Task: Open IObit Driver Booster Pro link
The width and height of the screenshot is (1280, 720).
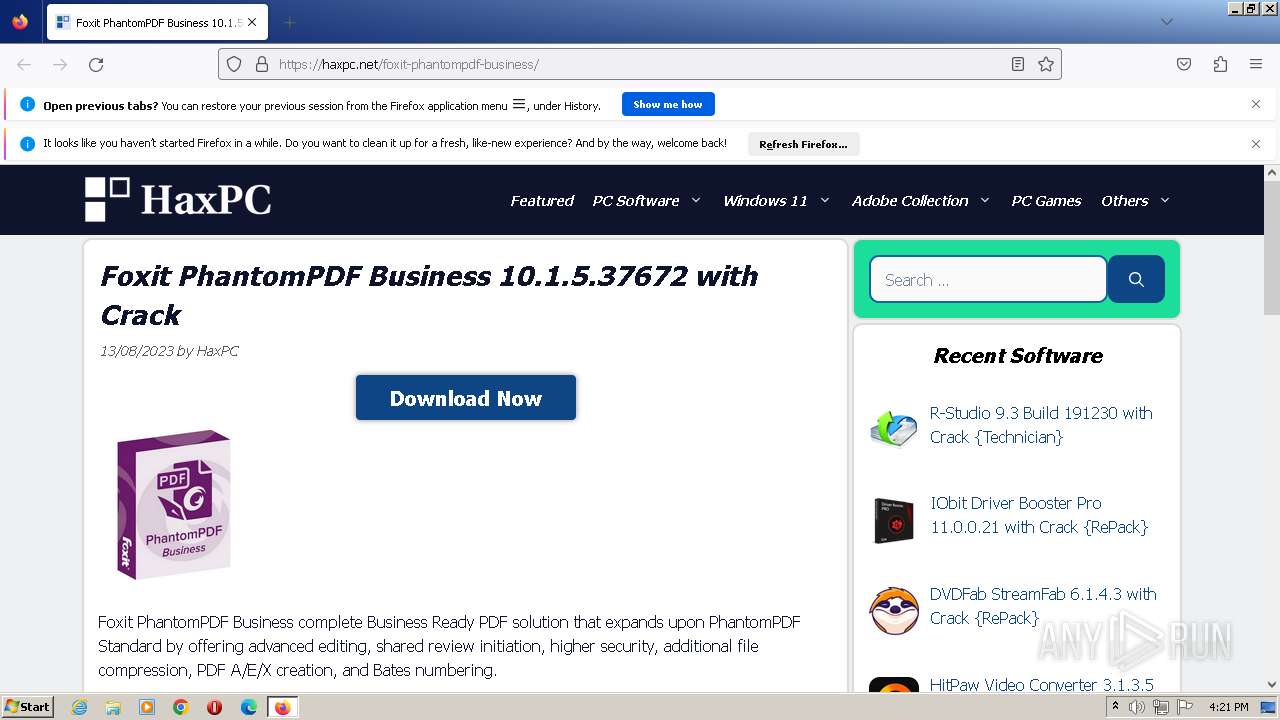Action: [x=1039, y=515]
